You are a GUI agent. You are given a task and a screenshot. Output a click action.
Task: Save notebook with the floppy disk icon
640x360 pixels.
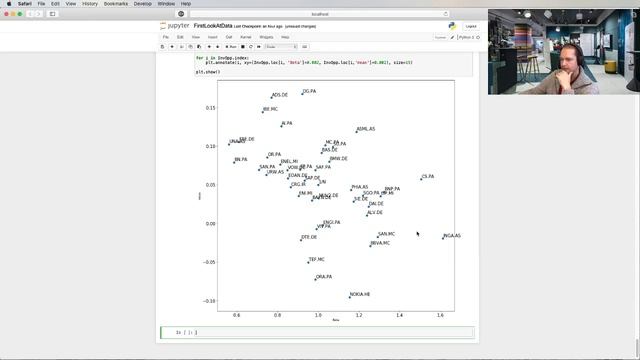(162, 47)
